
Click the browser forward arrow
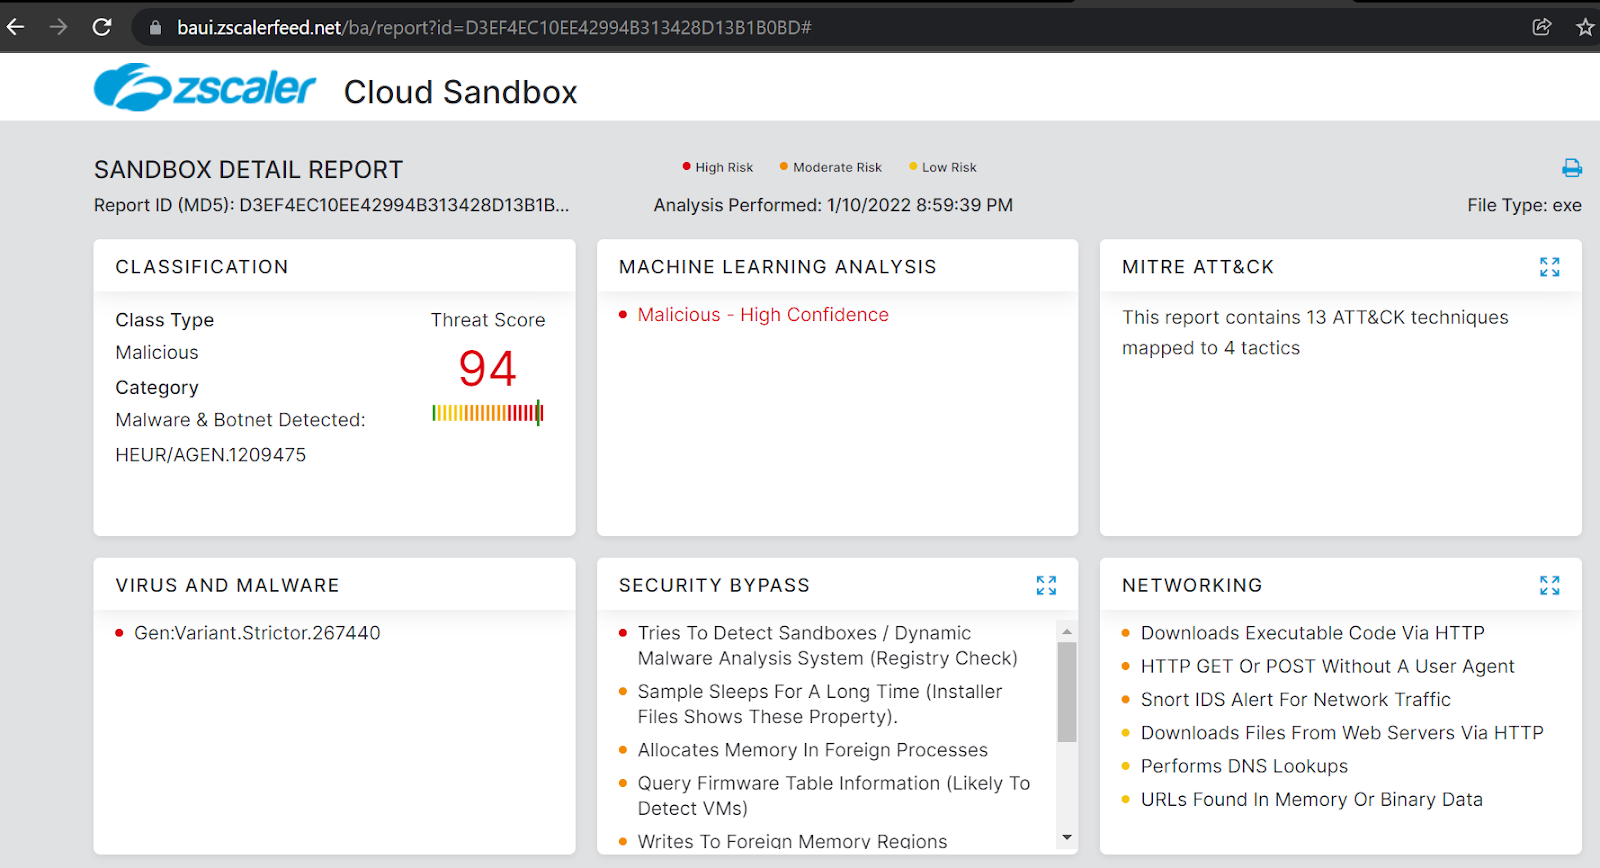click(x=59, y=27)
